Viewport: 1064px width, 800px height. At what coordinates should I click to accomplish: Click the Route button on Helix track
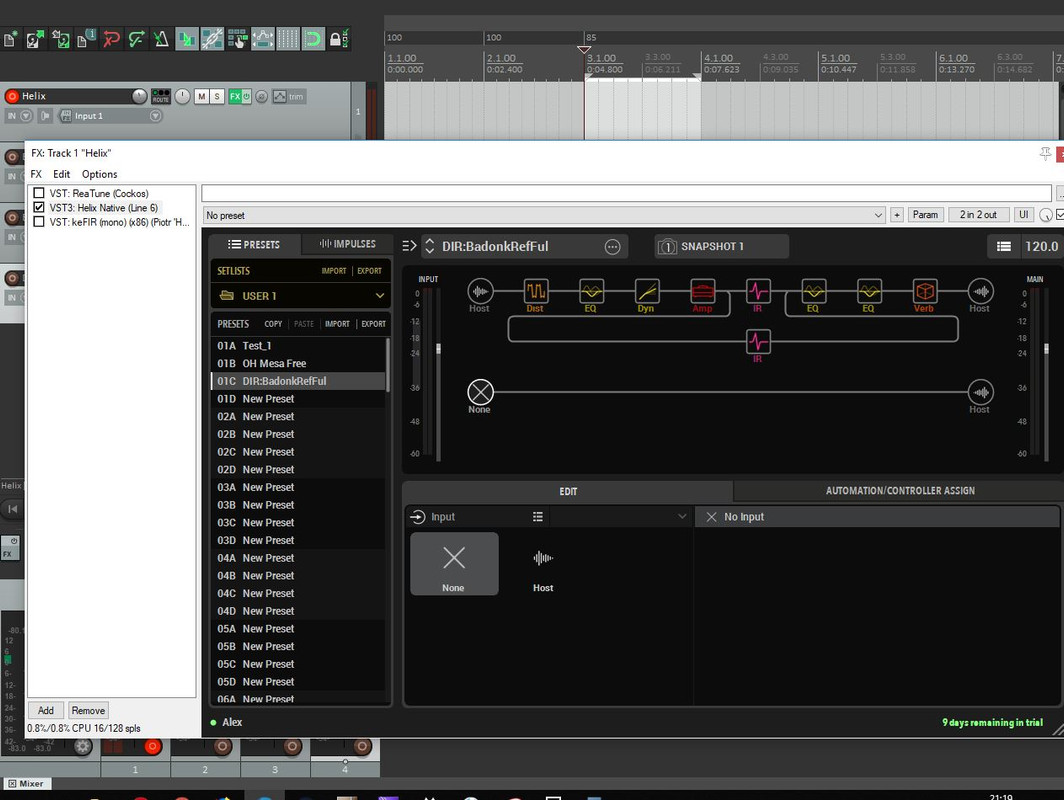pos(161,96)
